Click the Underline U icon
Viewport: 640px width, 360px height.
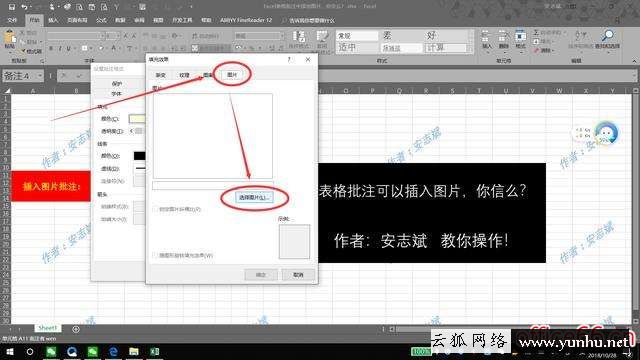69,49
